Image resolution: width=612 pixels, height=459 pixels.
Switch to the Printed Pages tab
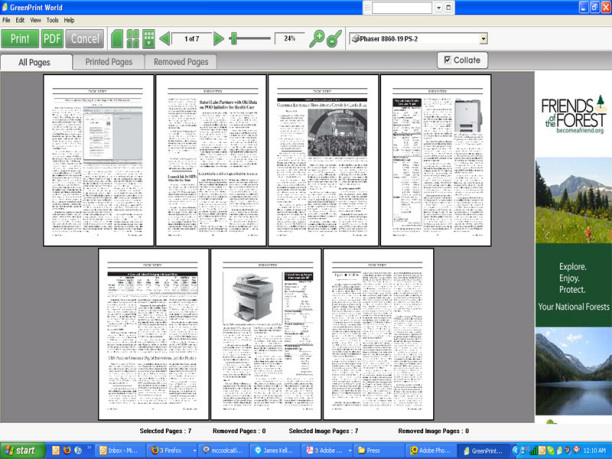click(x=108, y=62)
